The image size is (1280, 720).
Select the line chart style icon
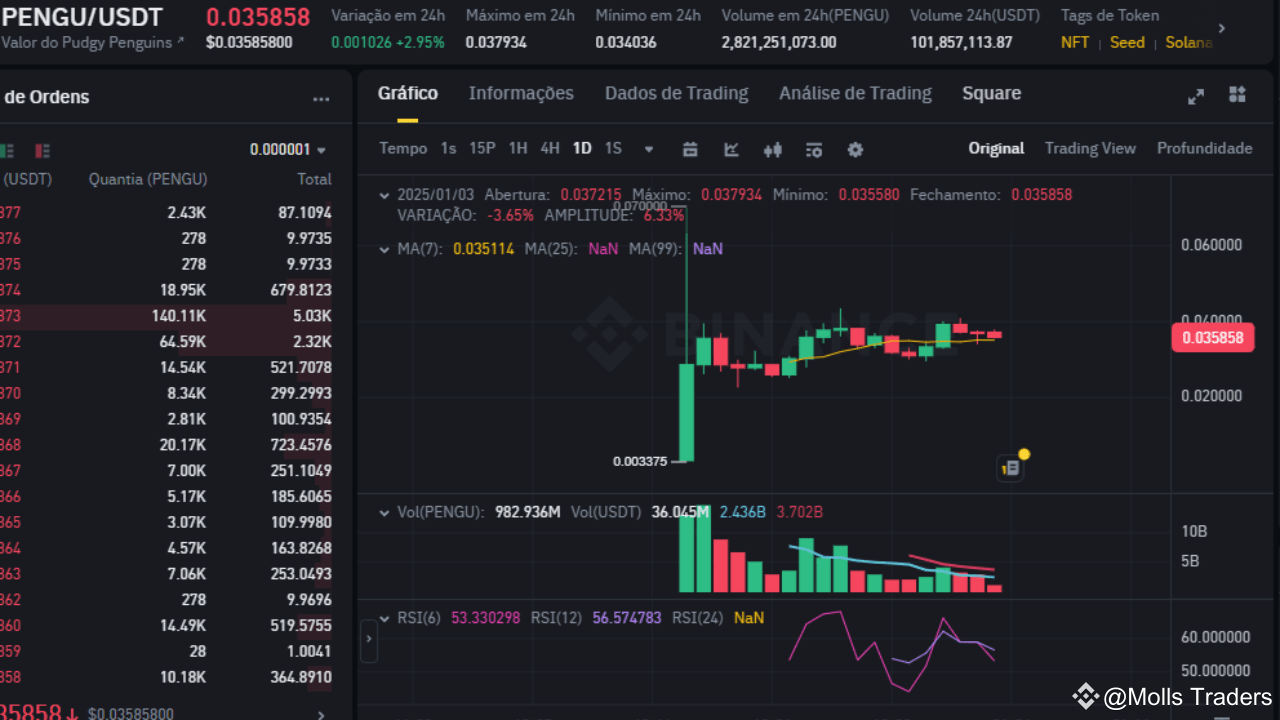731,150
